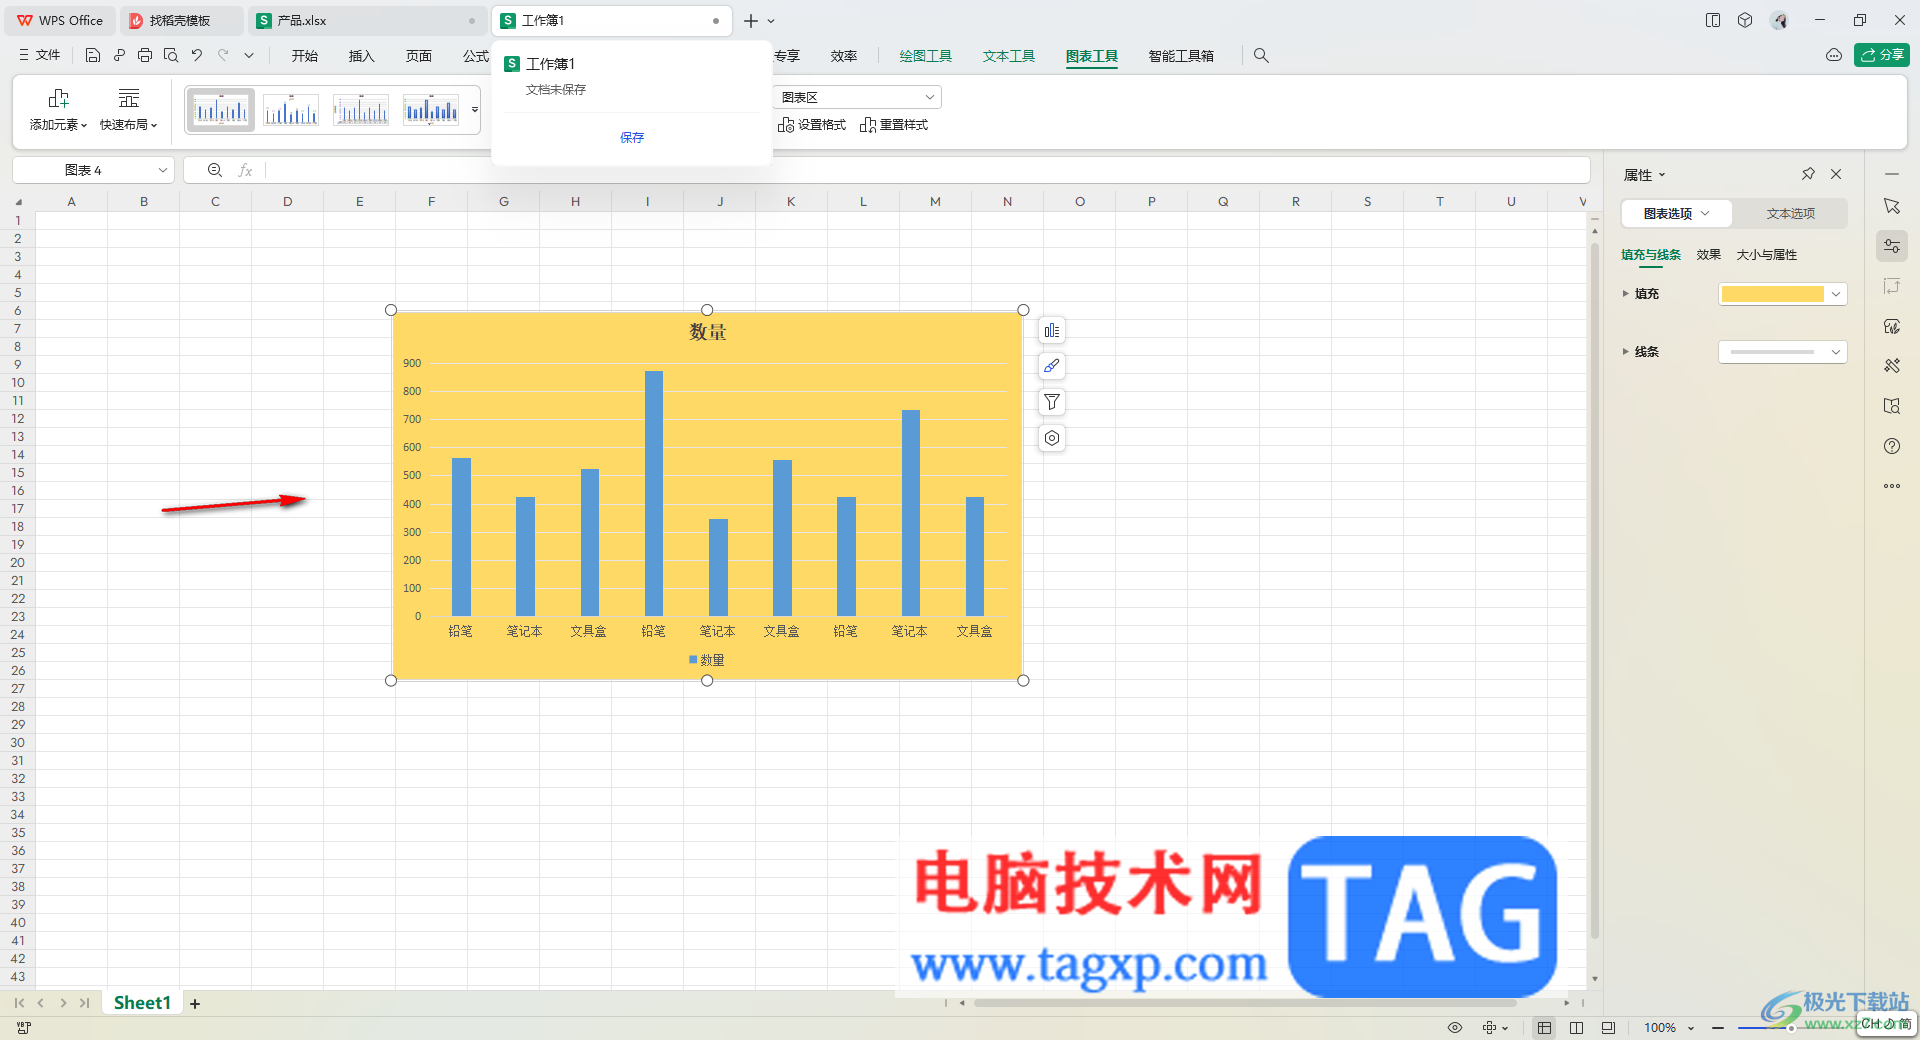
Task: Select first chart style thumbnail
Action: (221, 110)
